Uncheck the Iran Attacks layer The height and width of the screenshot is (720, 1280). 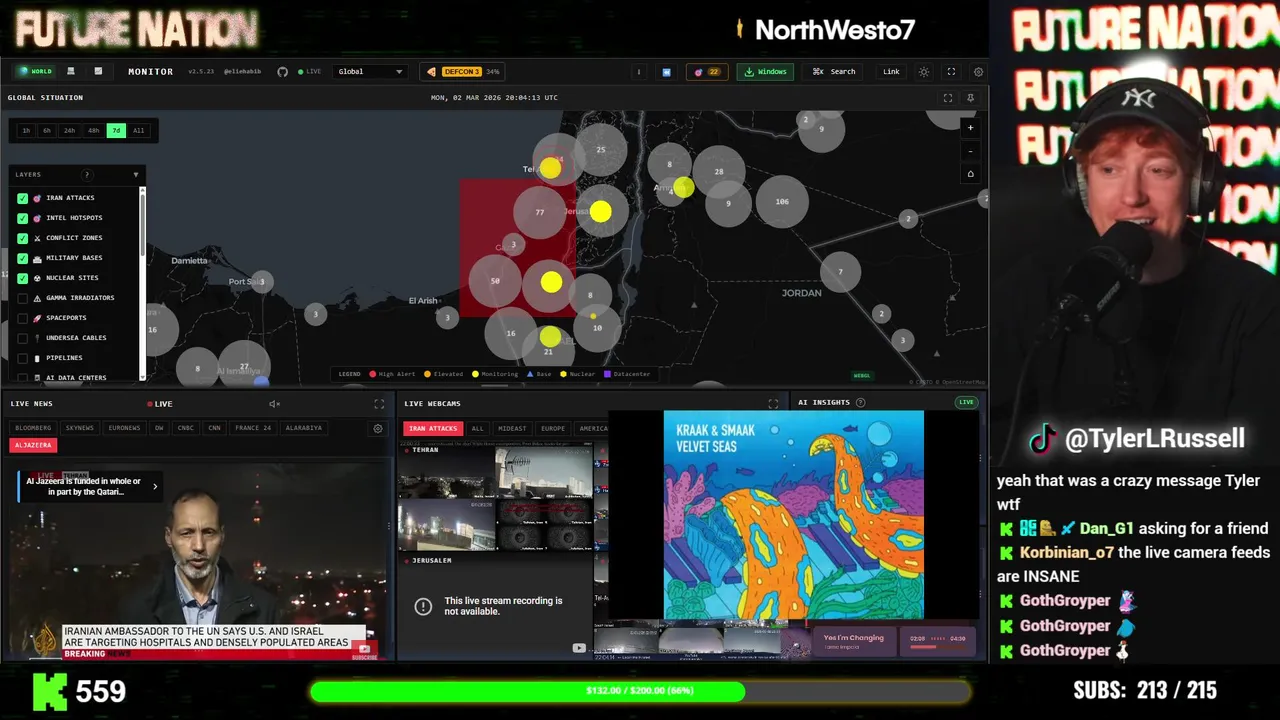pyautogui.click(x=23, y=198)
